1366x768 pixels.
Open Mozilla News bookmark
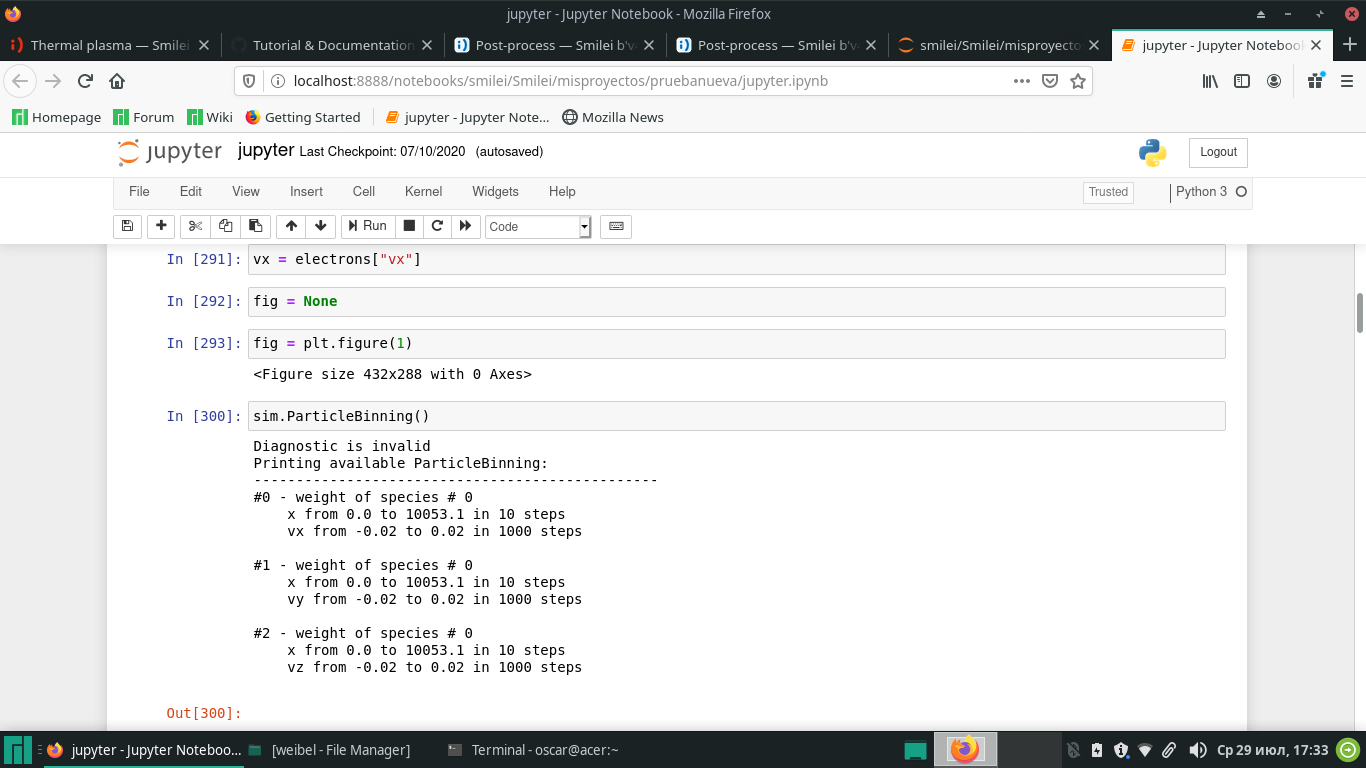tap(613, 117)
